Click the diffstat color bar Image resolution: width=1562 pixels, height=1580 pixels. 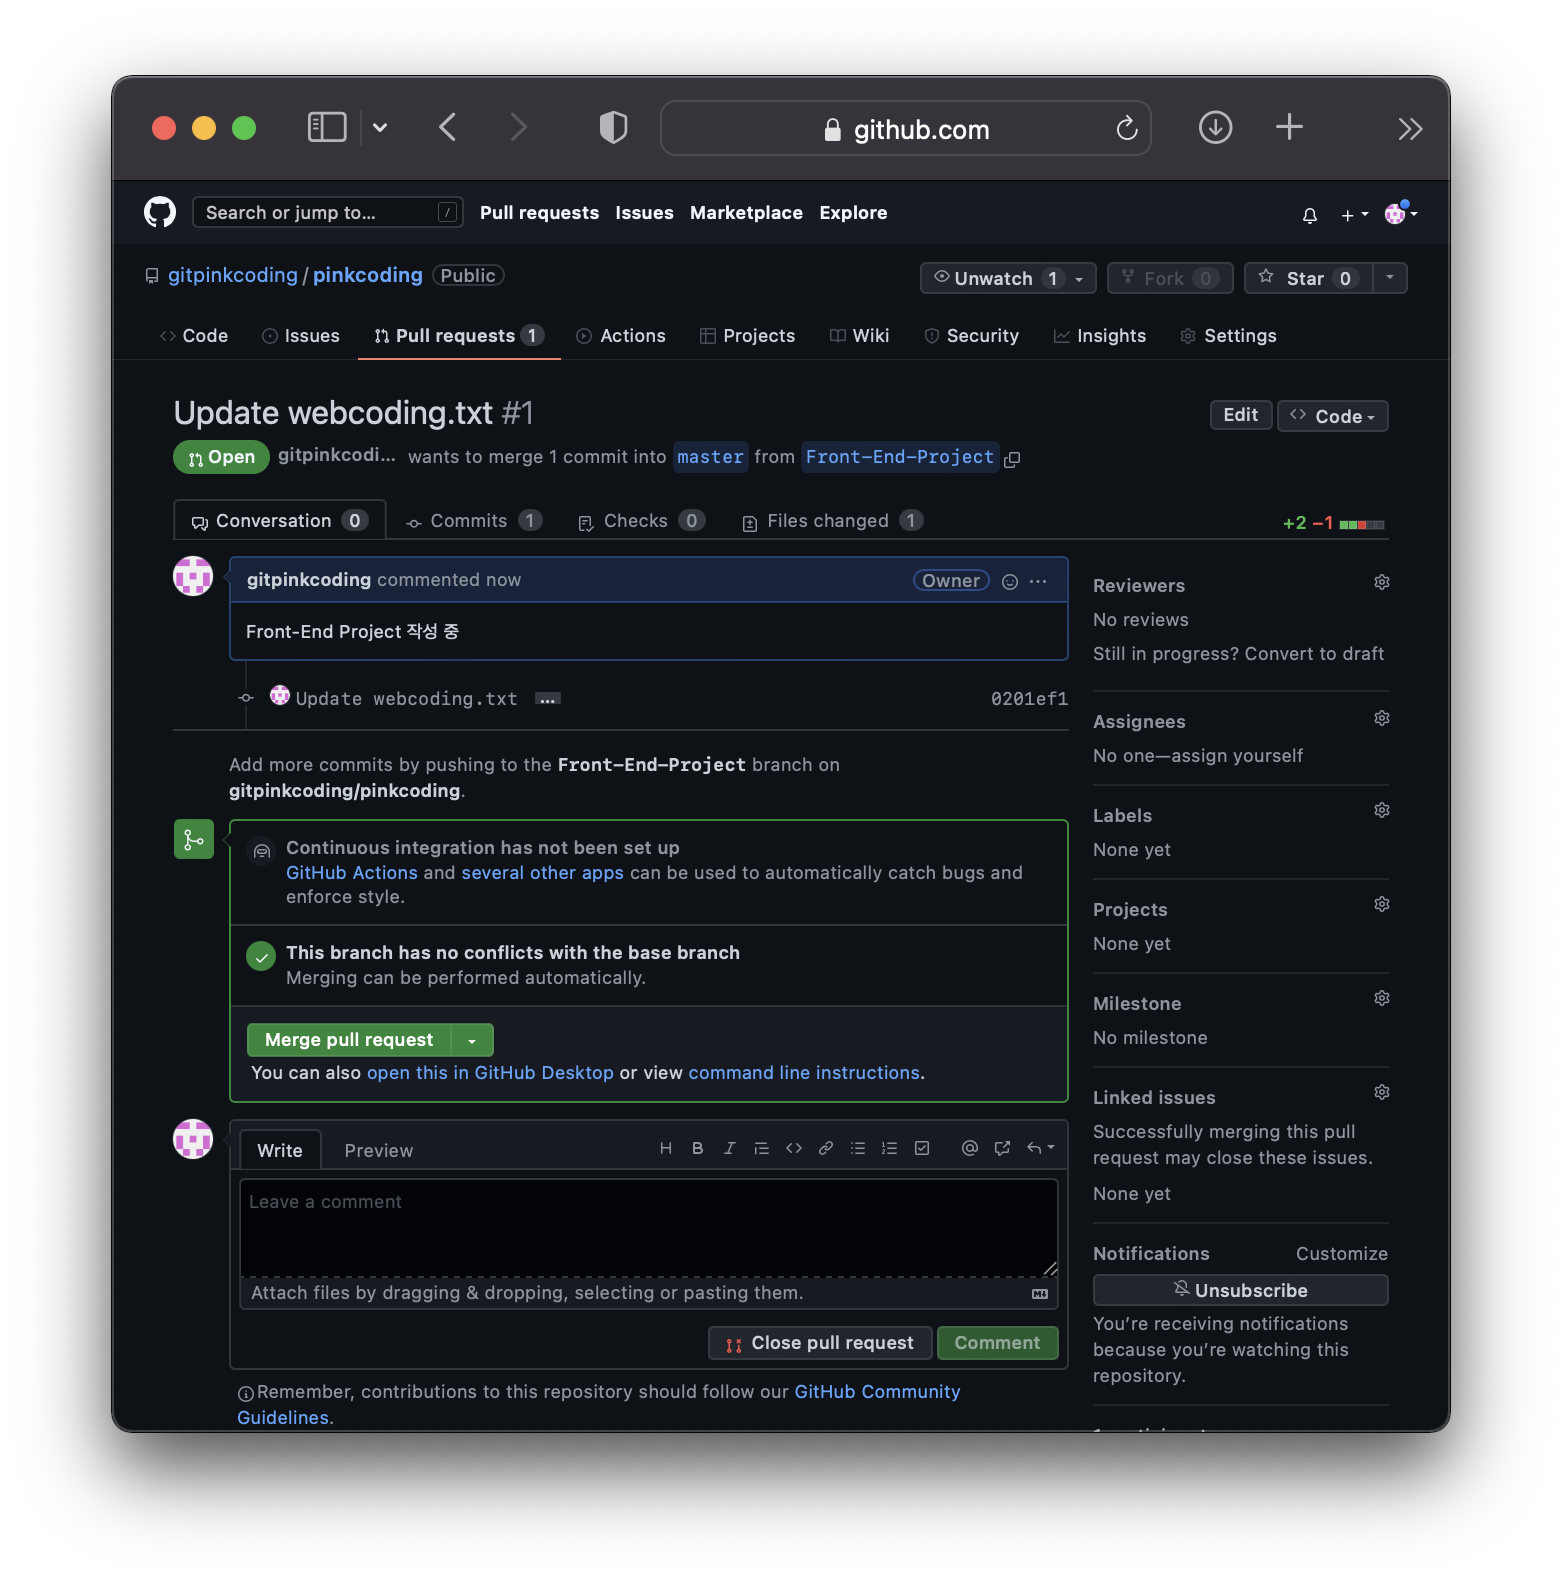1362,524
